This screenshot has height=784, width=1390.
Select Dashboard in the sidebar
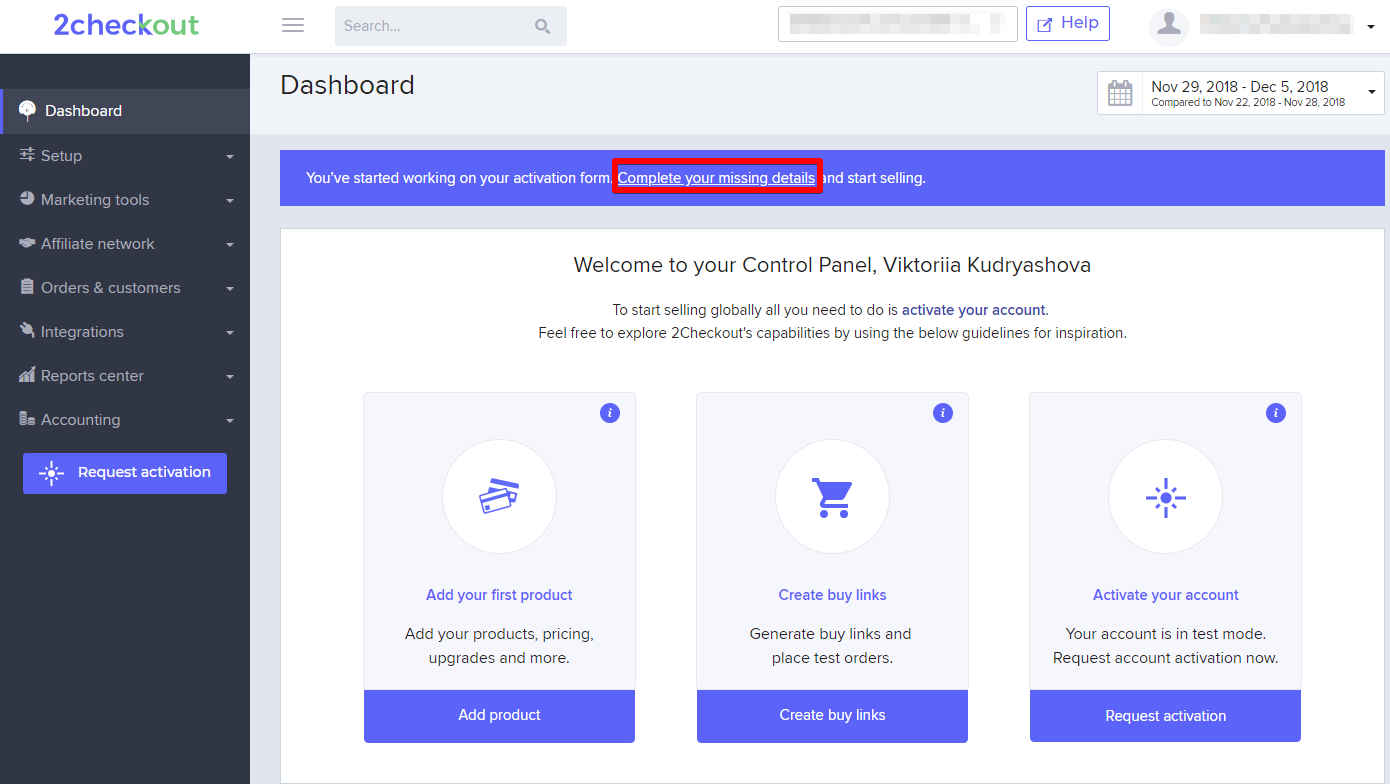pyautogui.click(x=125, y=111)
